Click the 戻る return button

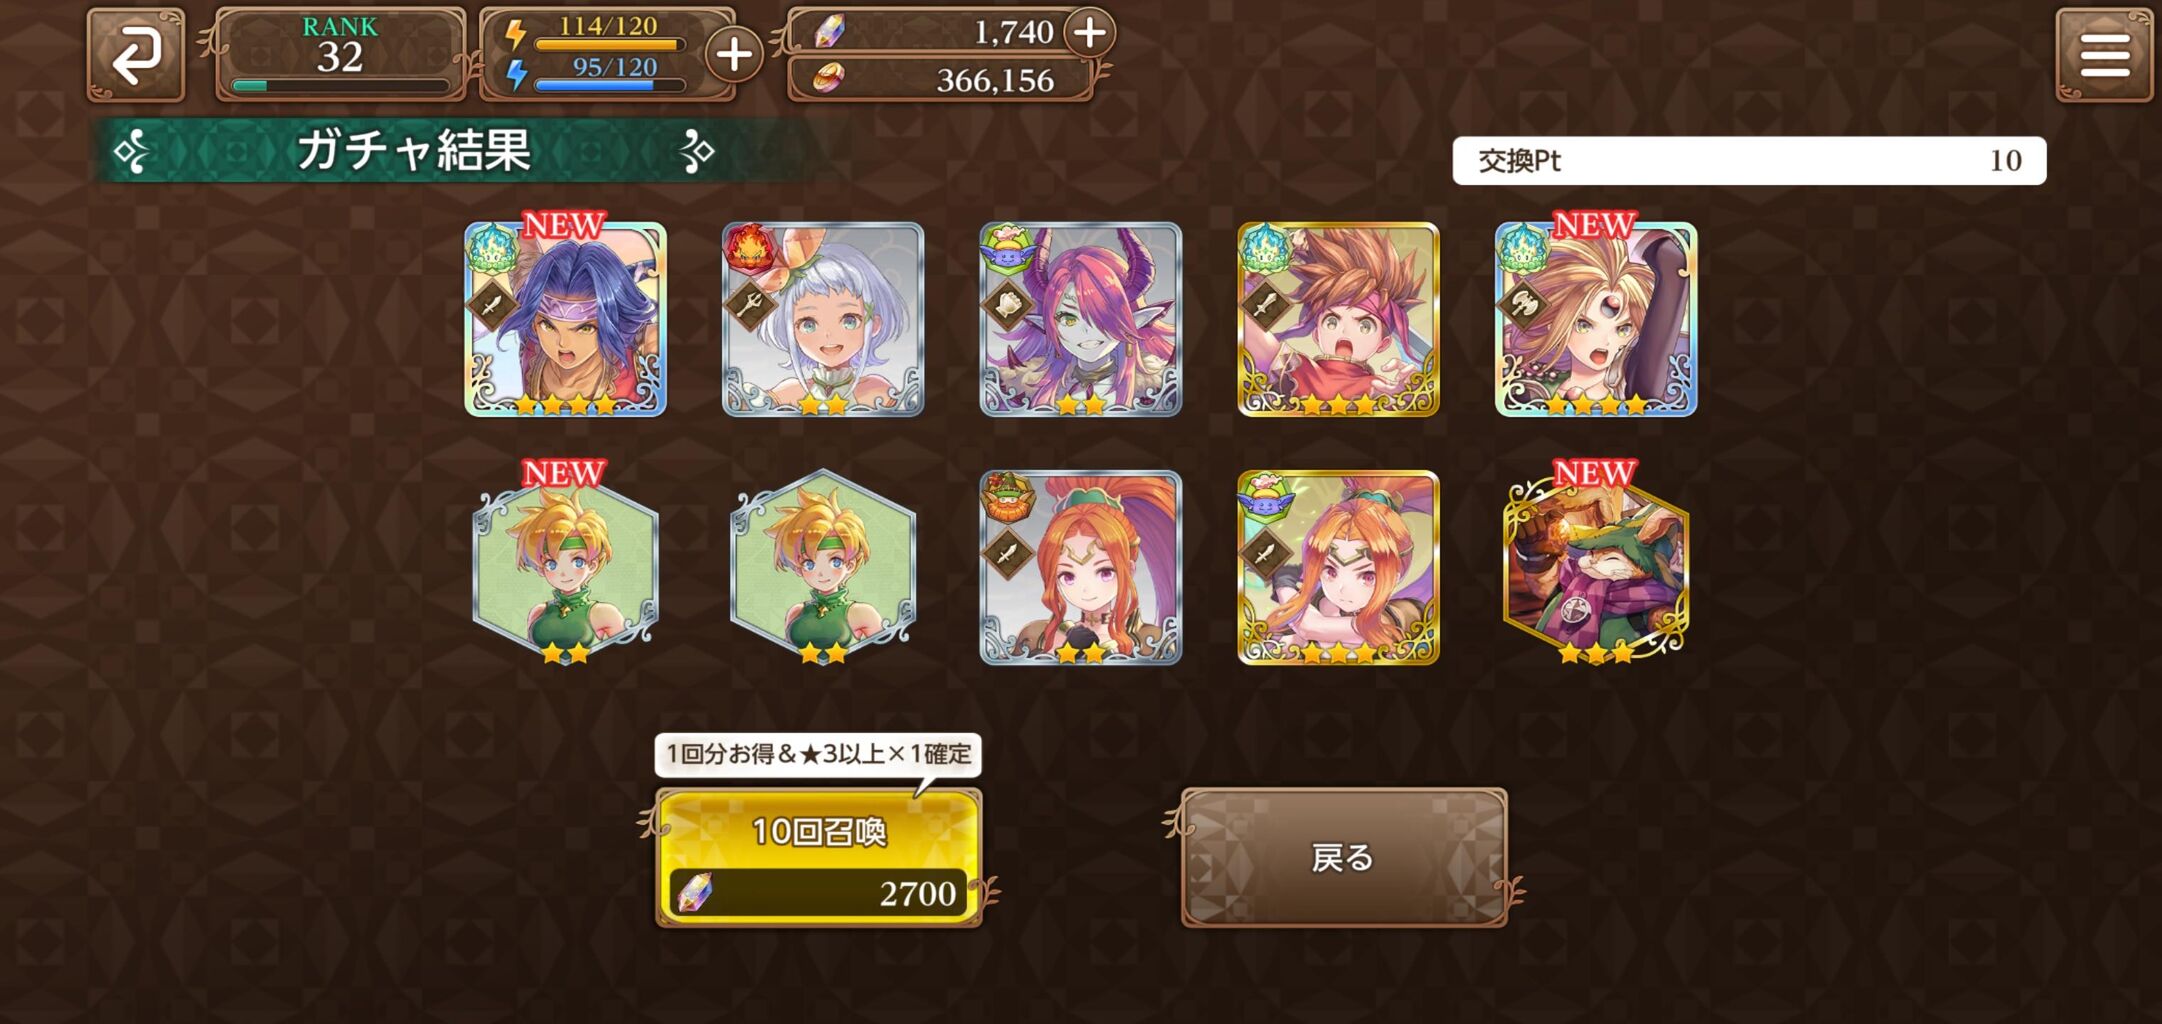1344,857
